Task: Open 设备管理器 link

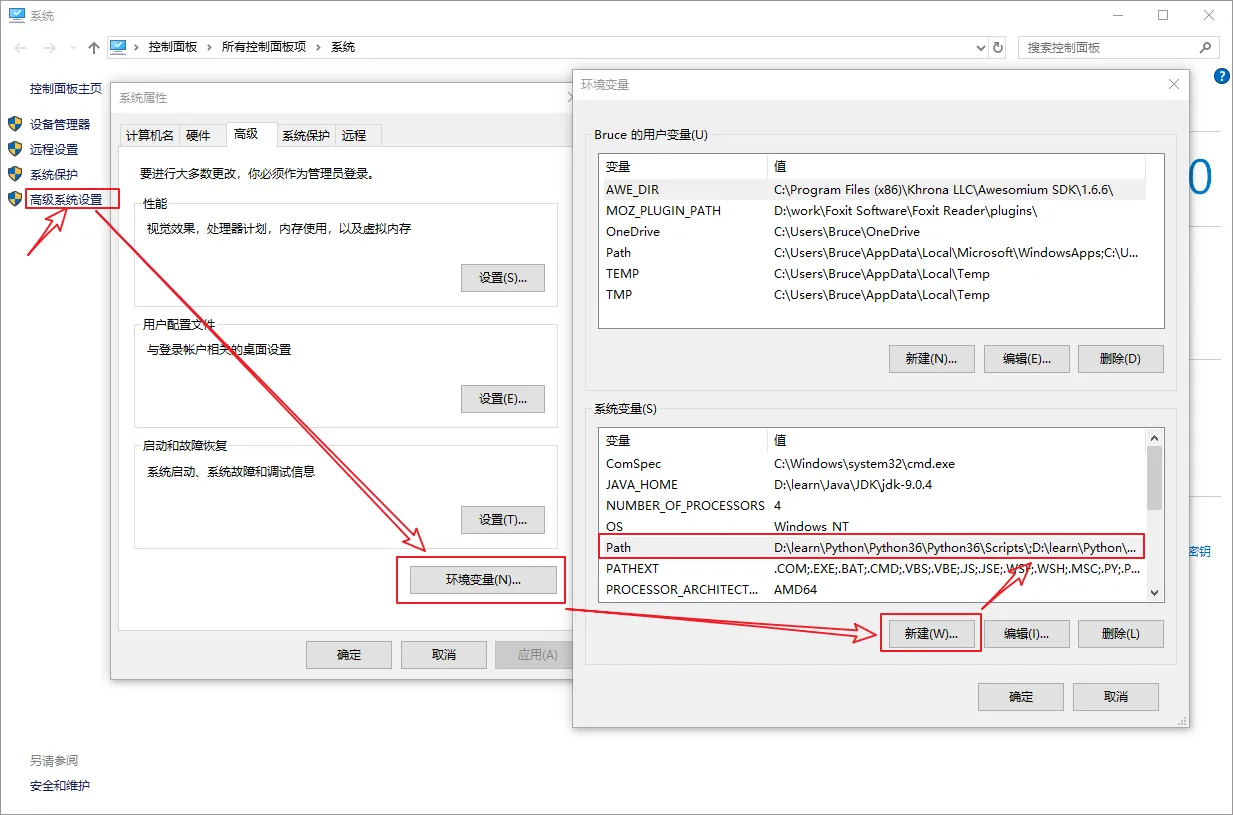Action: (x=60, y=124)
